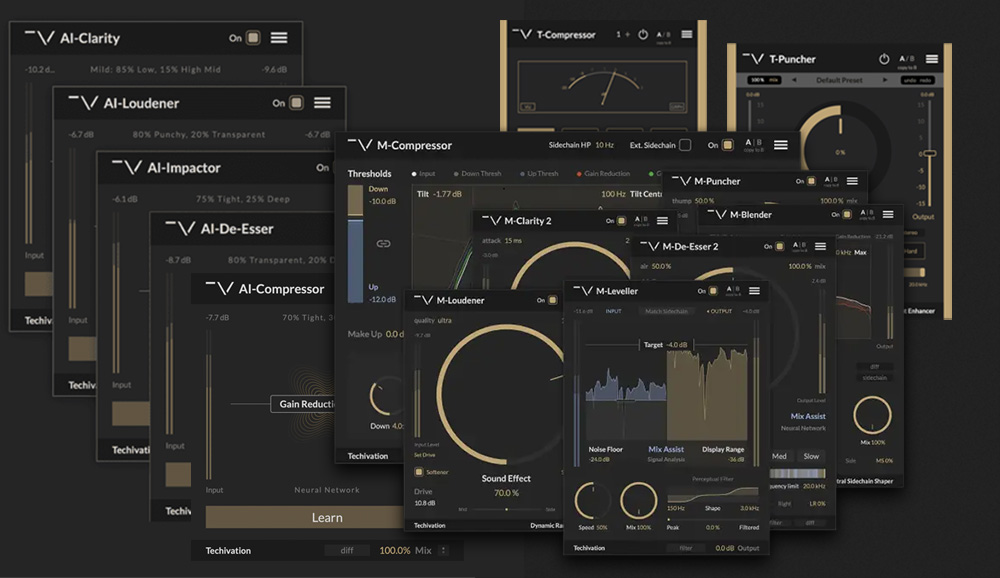The image size is (1000, 578).
Task: Open the T-Puncher hamburger menu
Action: [932, 59]
